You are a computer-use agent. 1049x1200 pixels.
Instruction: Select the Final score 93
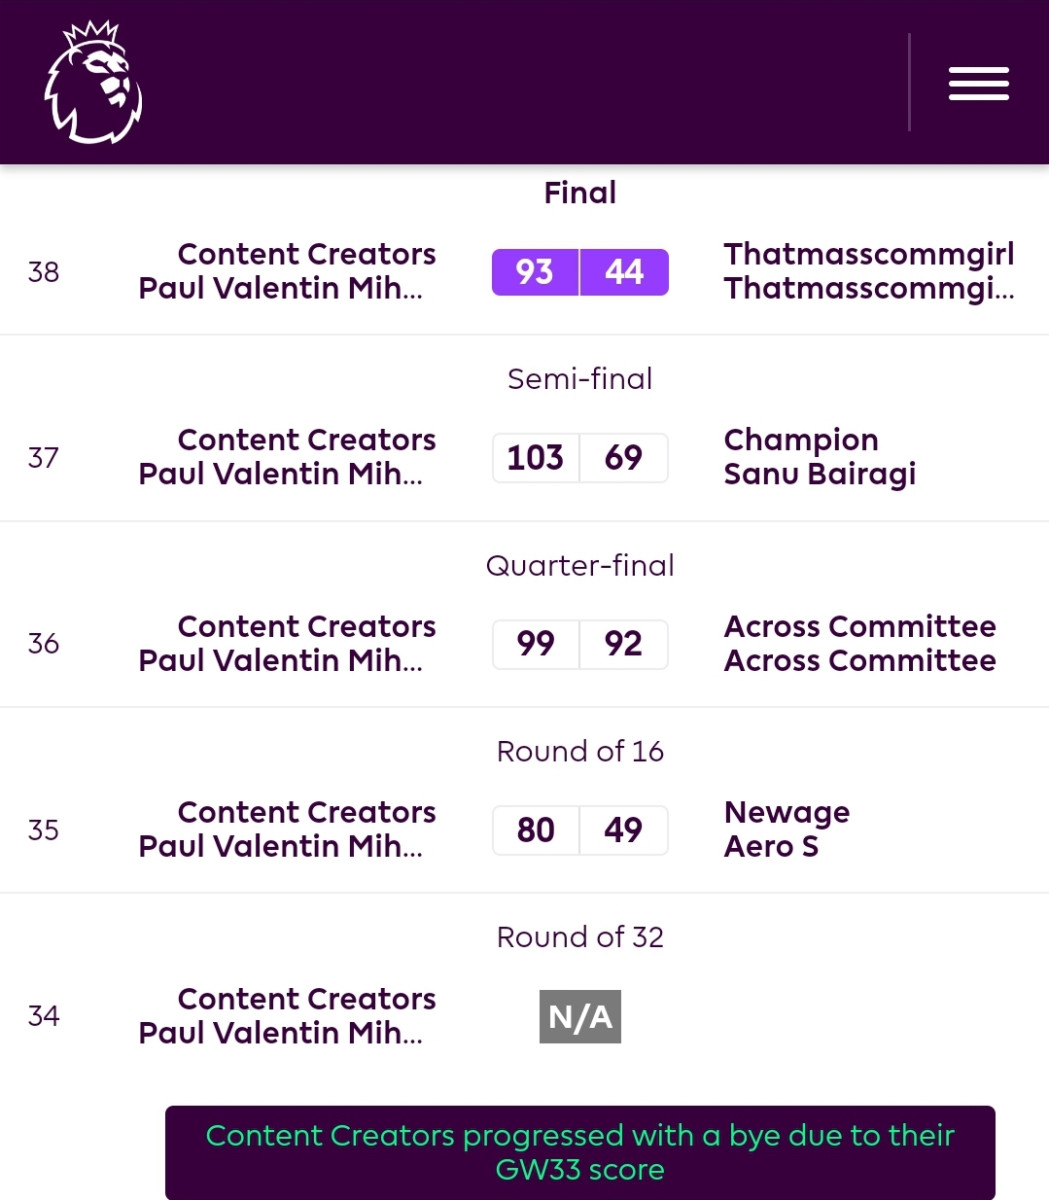click(535, 272)
